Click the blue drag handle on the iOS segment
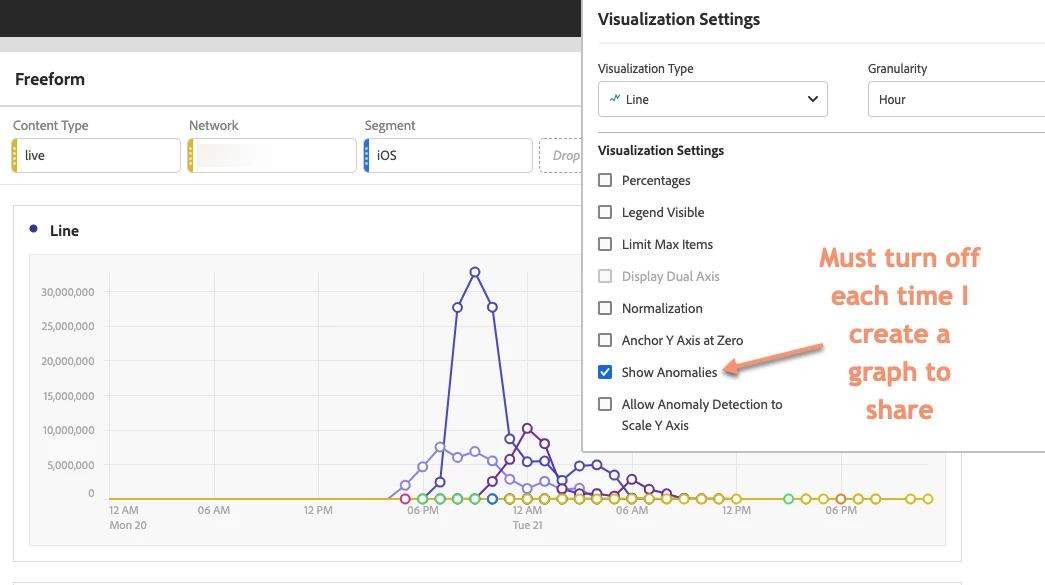 pos(367,155)
